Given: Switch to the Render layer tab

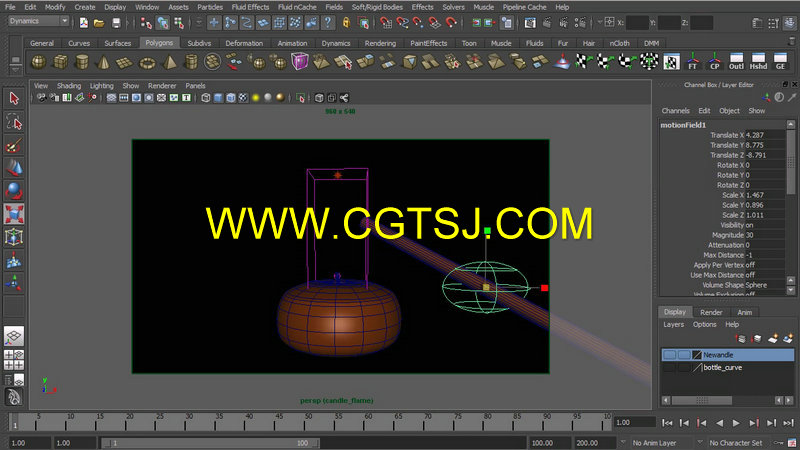Looking at the screenshot, I should 711,312.
